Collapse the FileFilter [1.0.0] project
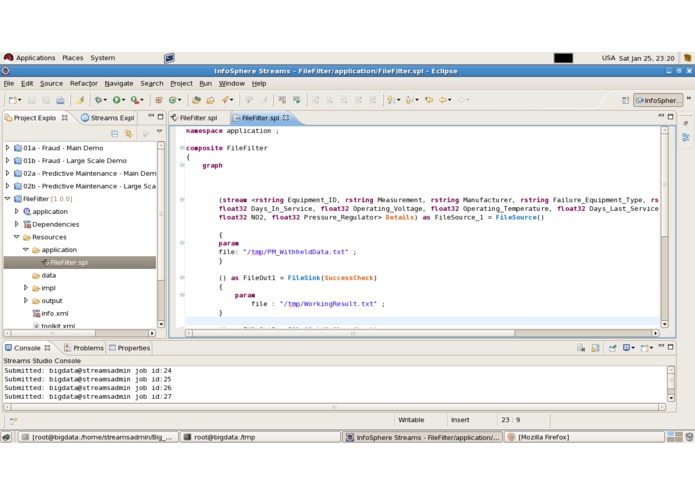 8,199
